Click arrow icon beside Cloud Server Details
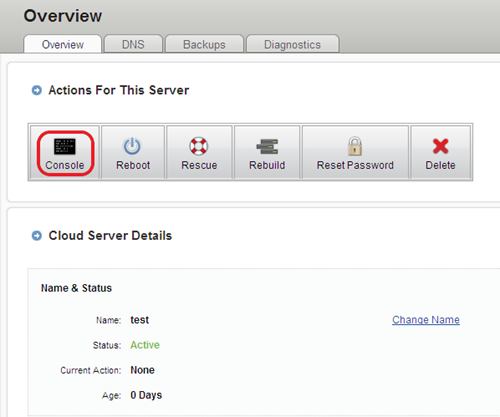The image size is (500, 417). (x=37, y=236)
